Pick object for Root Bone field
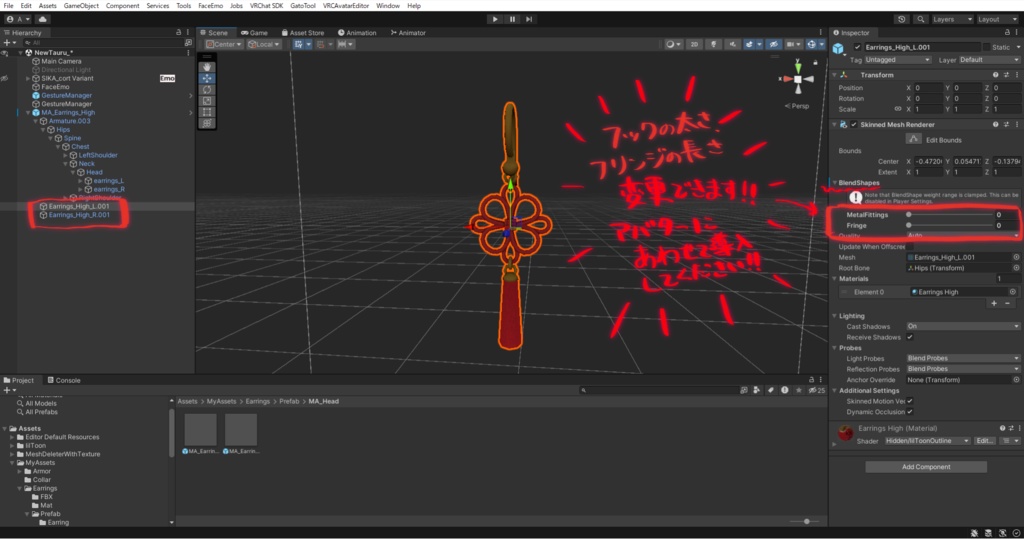This screenshot has width=1024, height=539. click(1016, 268)
